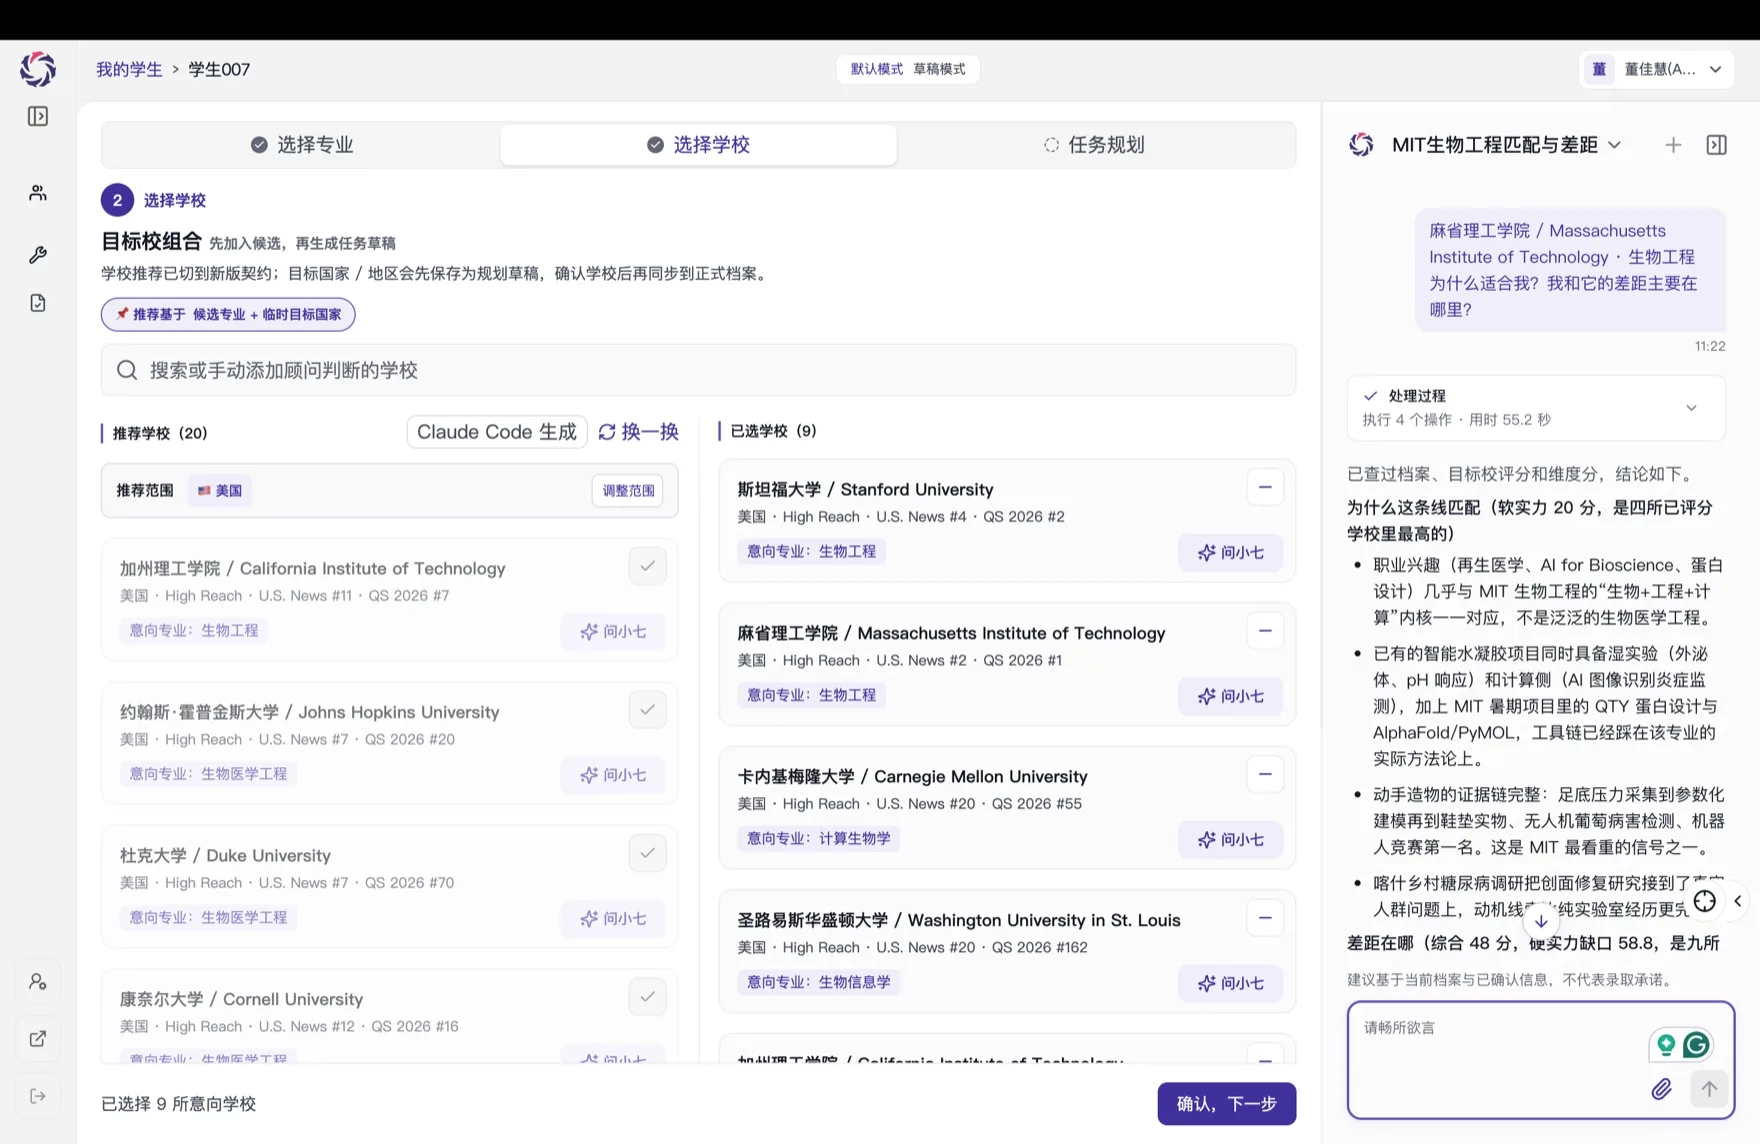Click the attachment paperclip icon
The width and height of the screenshot is (1760, 1144).
(1661, 1089)
